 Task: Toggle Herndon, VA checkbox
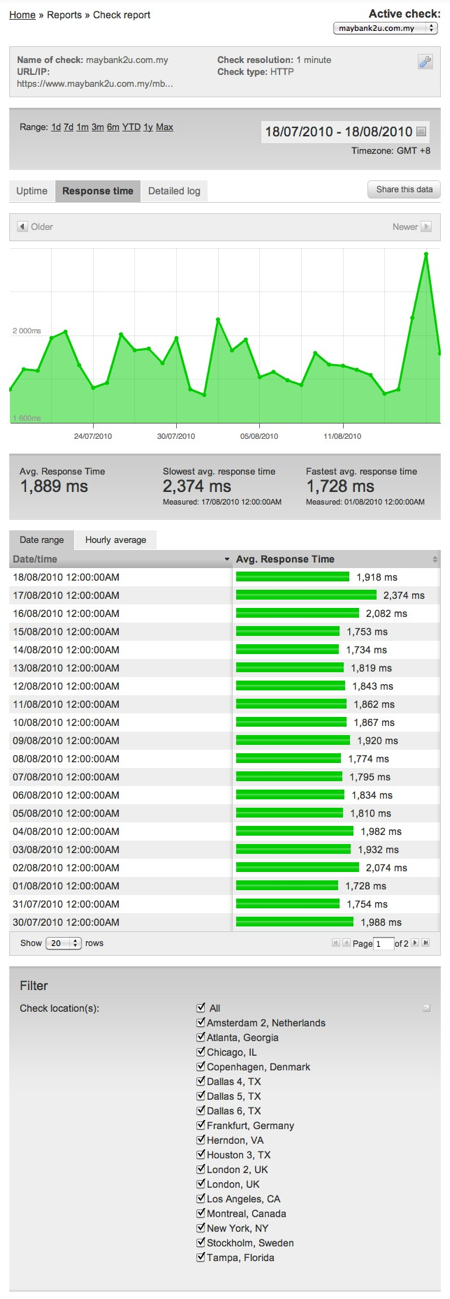[x=202, y=1140]
